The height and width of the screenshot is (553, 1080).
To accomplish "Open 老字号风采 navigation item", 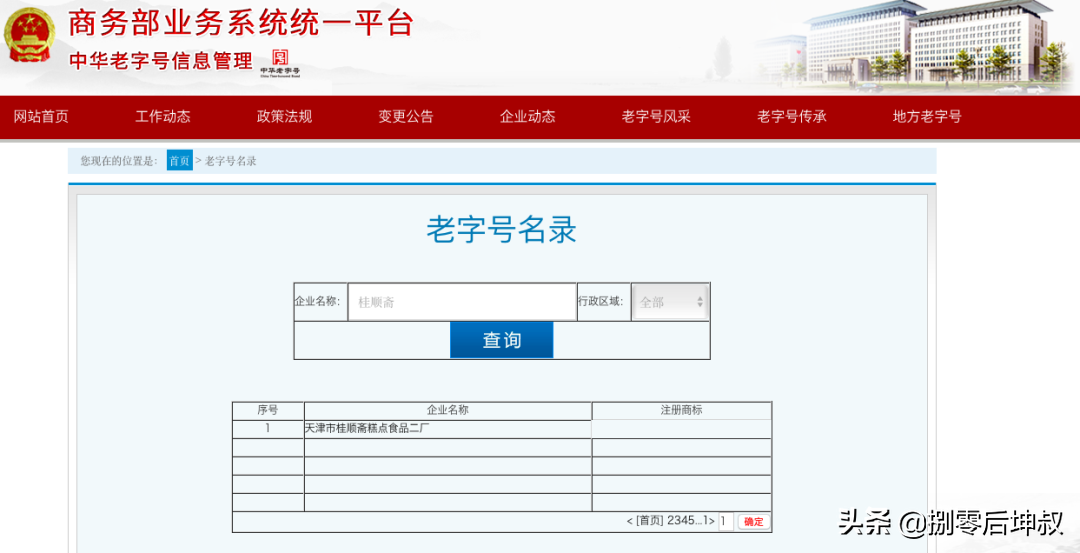I will tap(656, 117).
